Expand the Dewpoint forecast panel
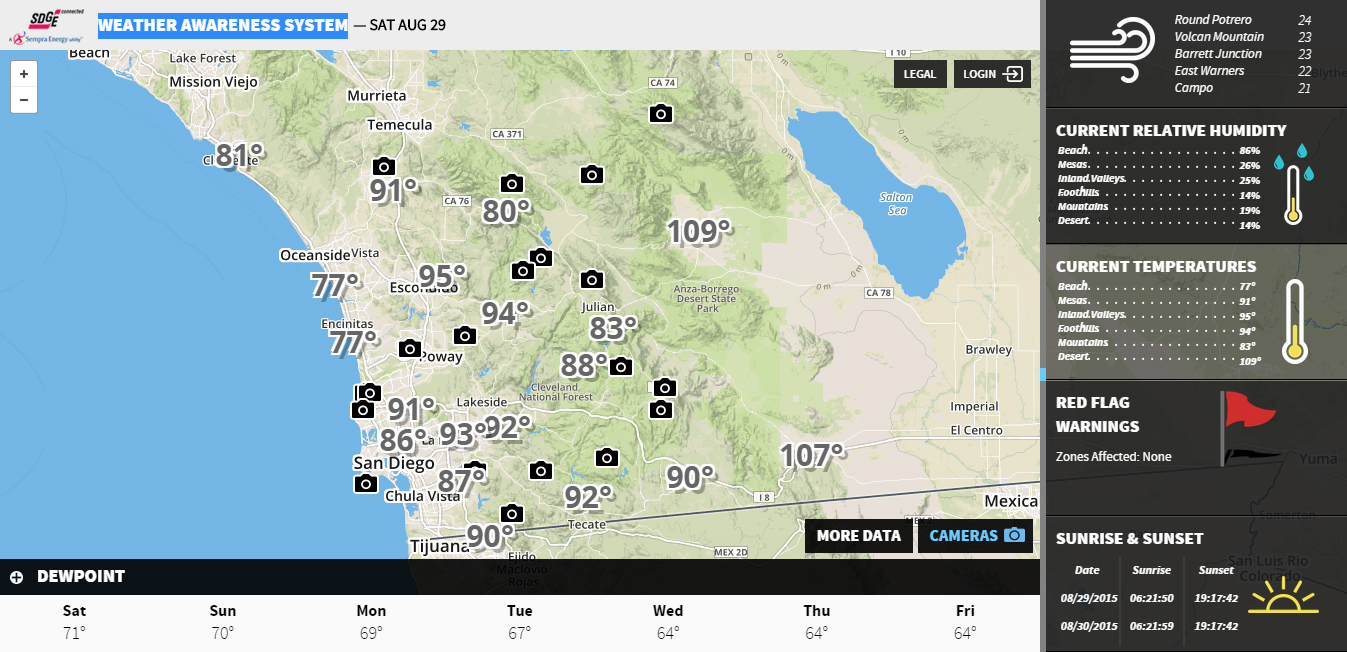 point(16,577)
